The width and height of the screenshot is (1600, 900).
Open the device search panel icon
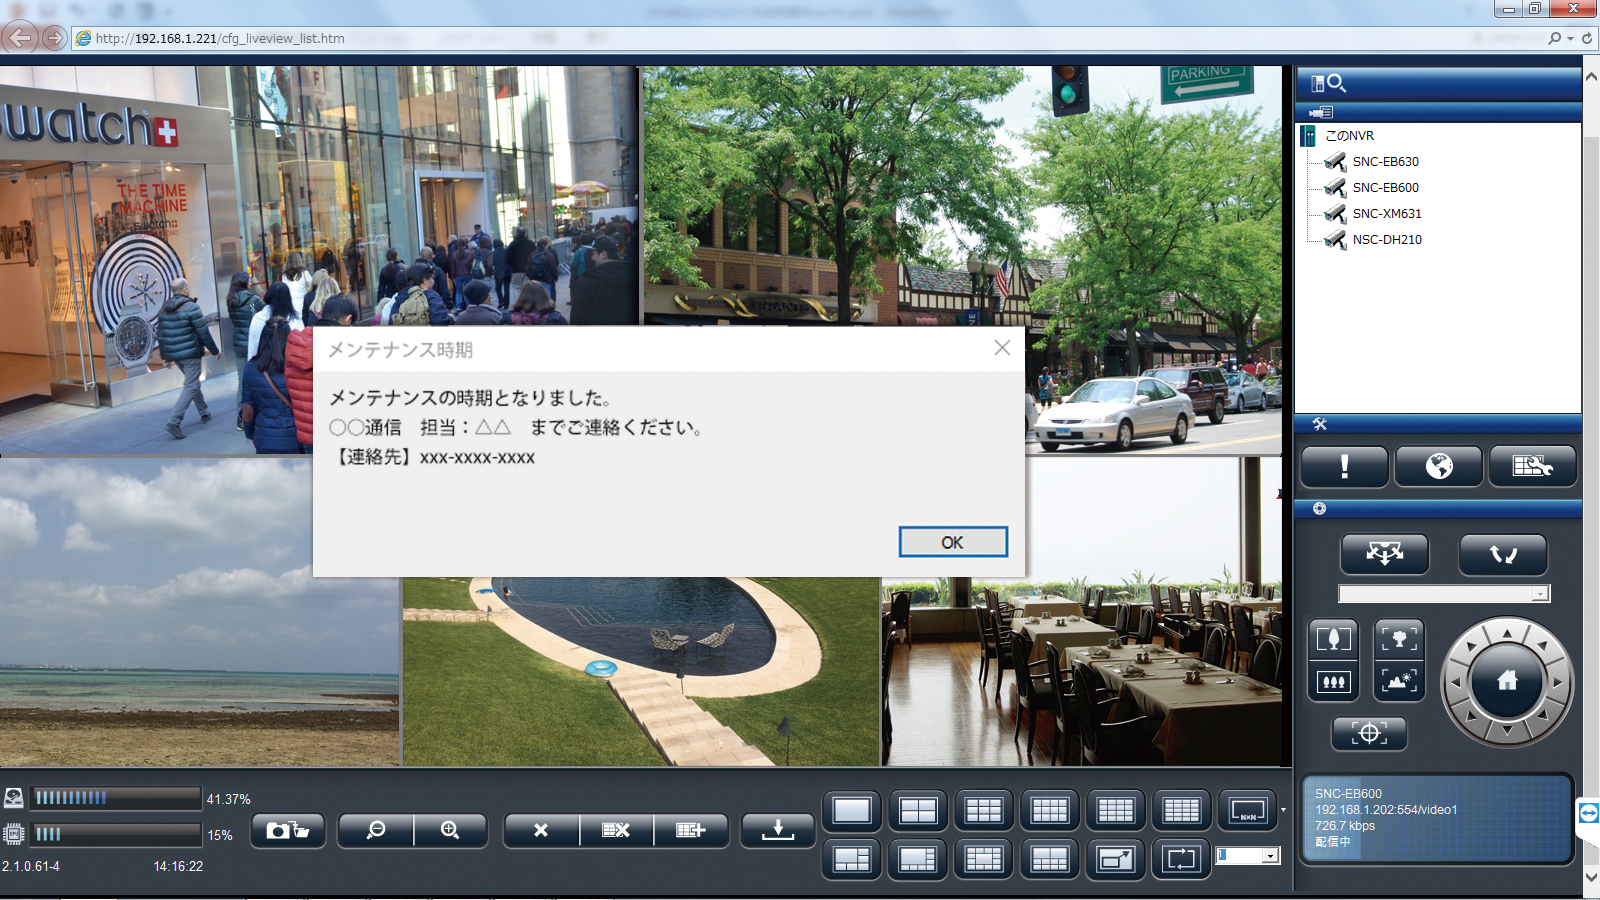coord(1329,83)
